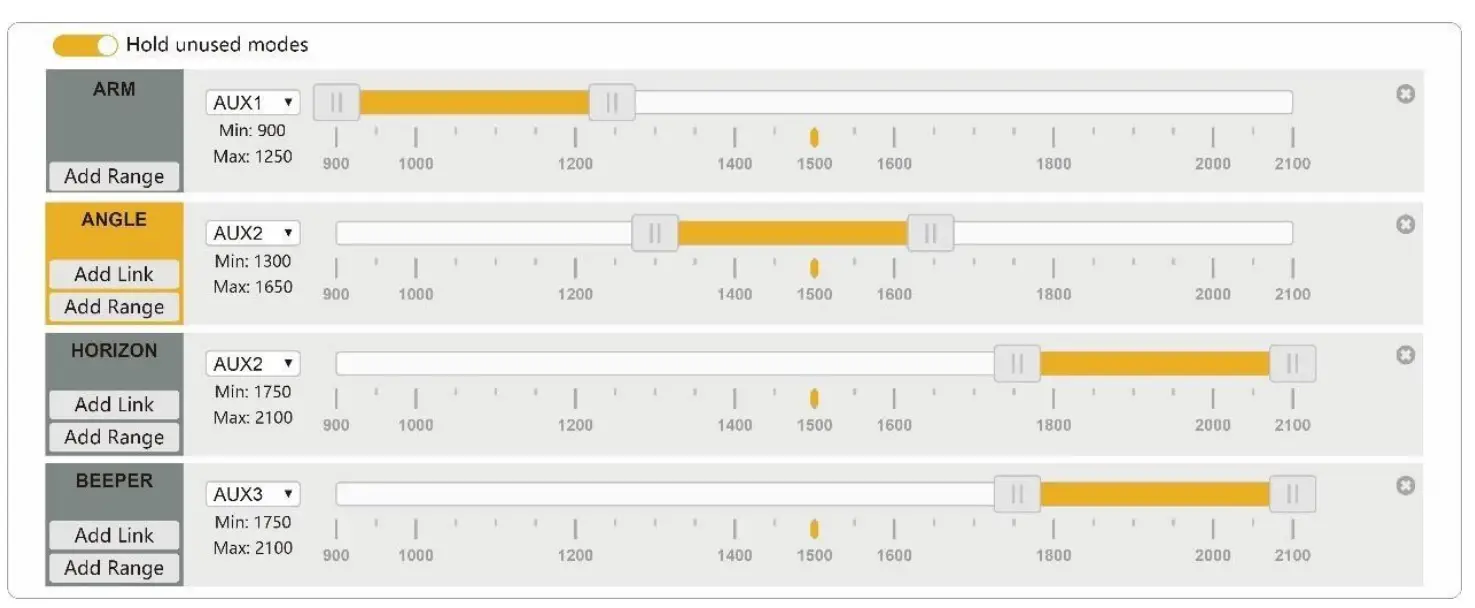Screen dimensions: 1475x608
Task: Toggle the Hold unused modes switch
Action: 85,45
